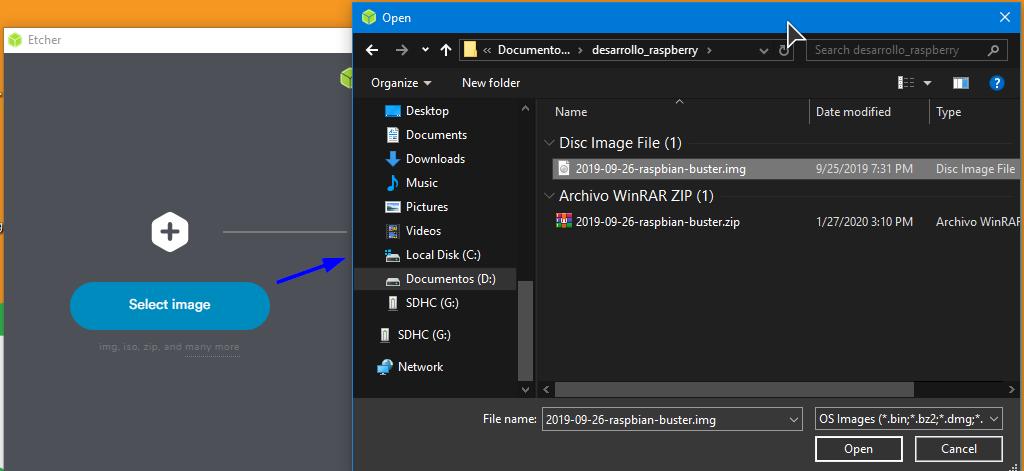Click the Open button
This screenshot has height=471, width=1024.
858,449
